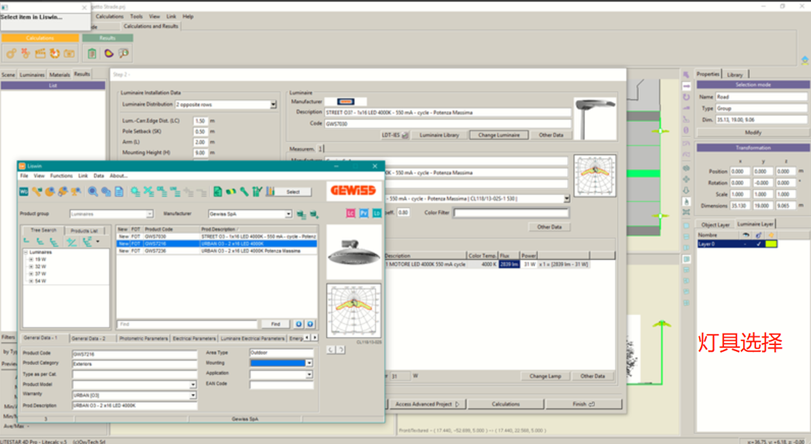Click the purple isolines icon under Results

pyautogui.click(x=109, y=53)
